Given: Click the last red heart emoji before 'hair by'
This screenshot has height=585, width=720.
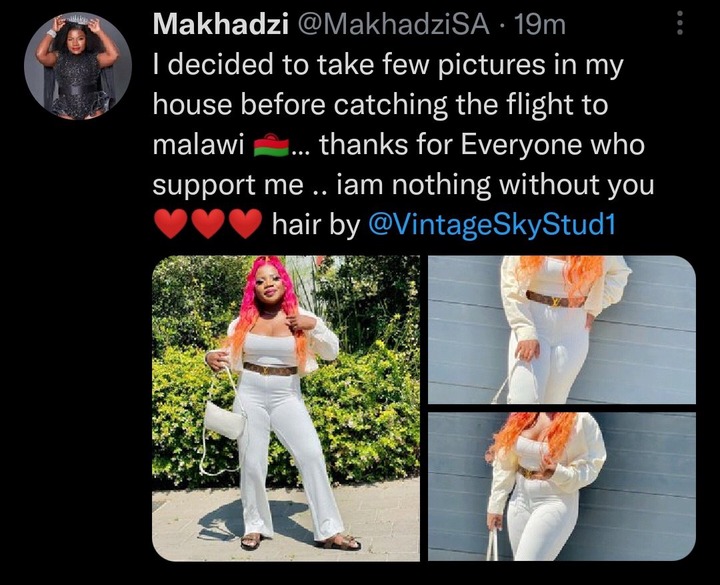Looking at the screenshot, I should pos(245,224).
